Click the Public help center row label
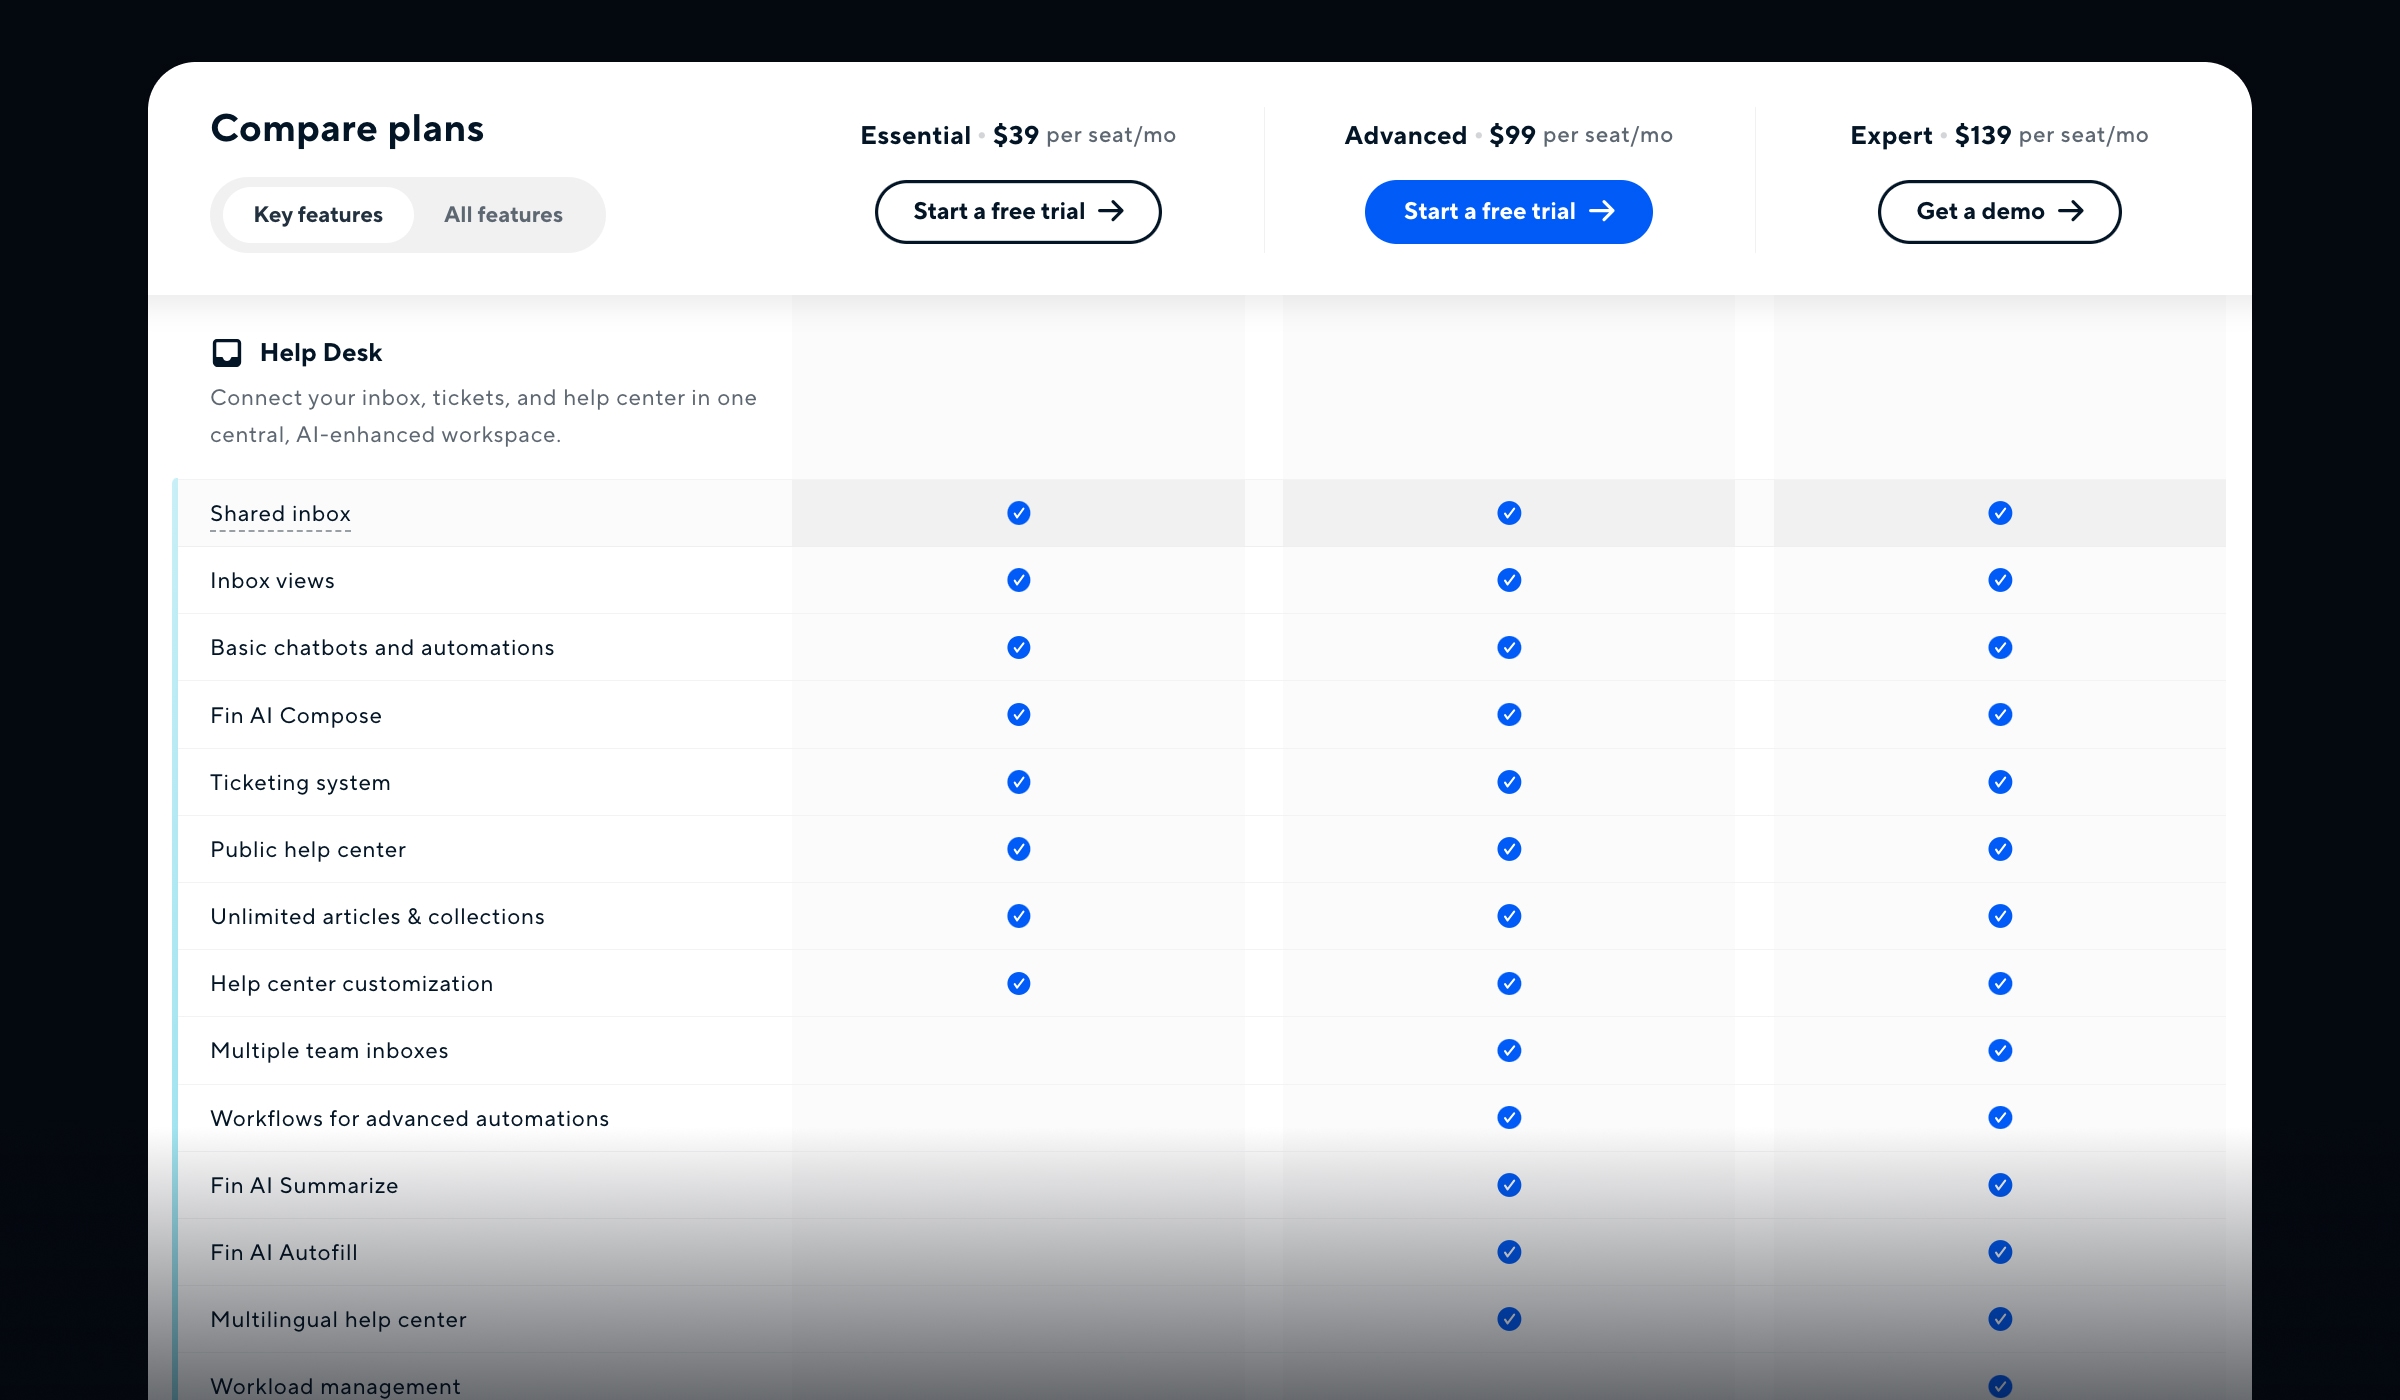 307,849
